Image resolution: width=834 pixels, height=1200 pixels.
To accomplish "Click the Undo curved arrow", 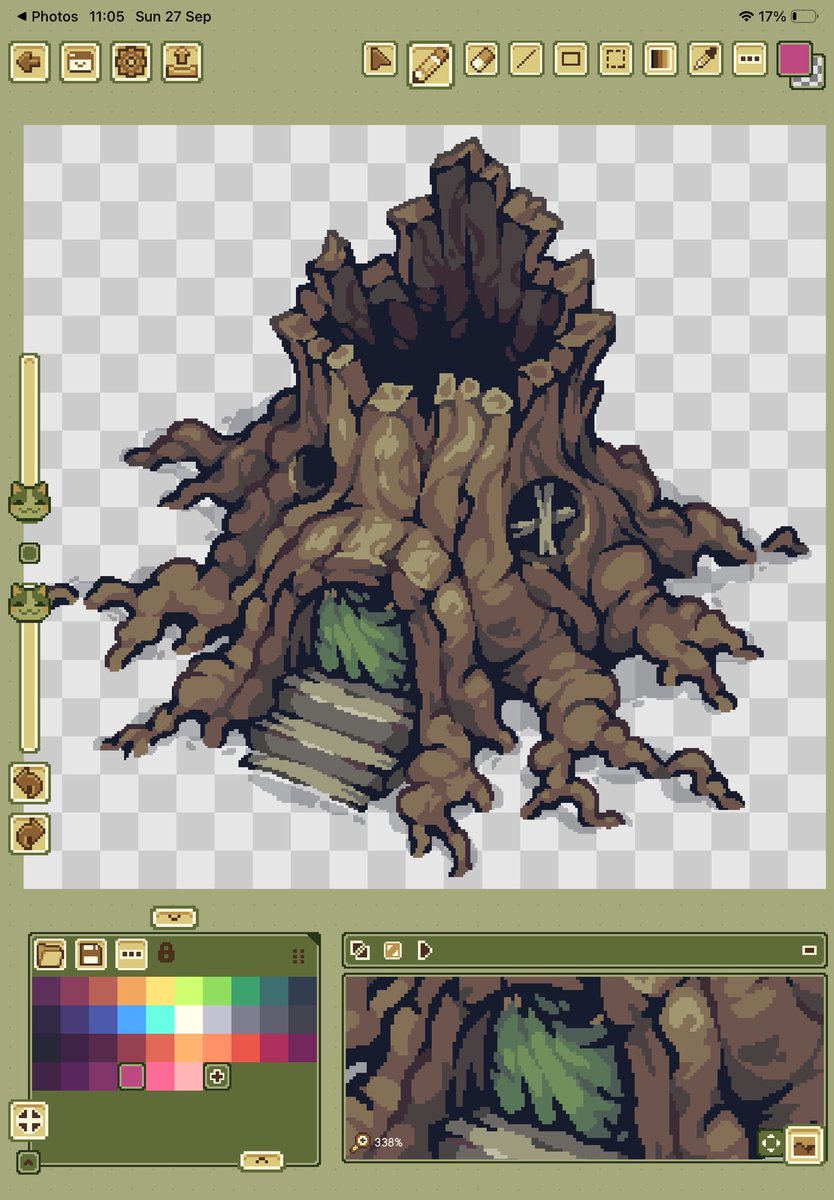I will [30, 783].
